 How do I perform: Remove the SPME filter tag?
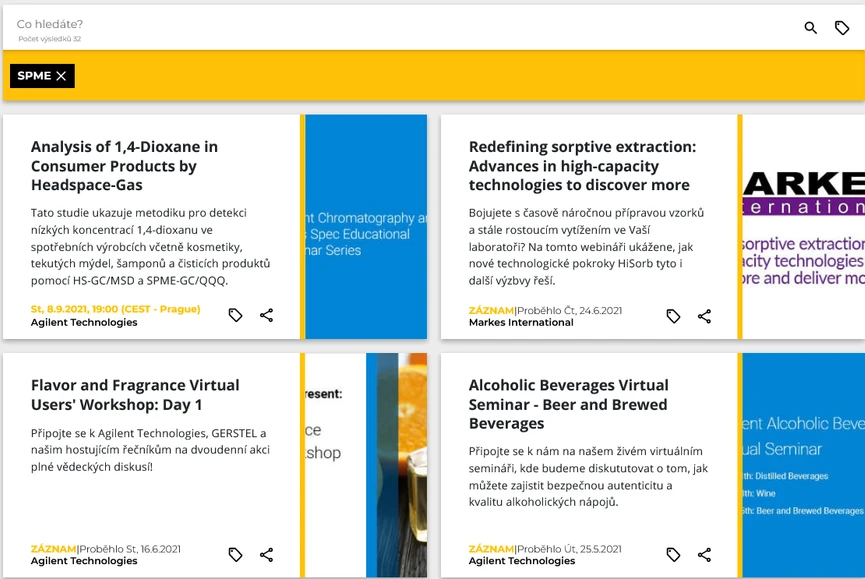point(60,75)
